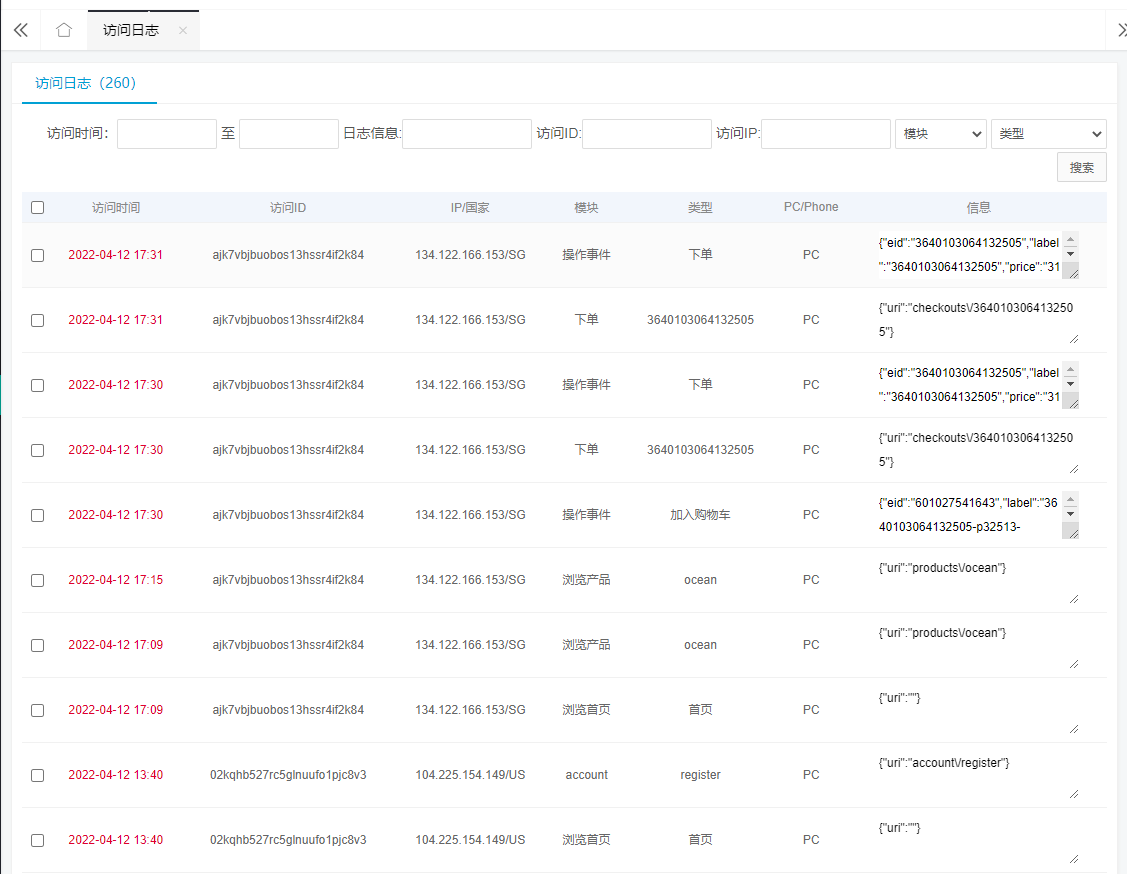Viewport: 1127px width, 874px height.
Task: Click 加入购物车 type cell
Action: pyautogui.click(x=700, y=515)
